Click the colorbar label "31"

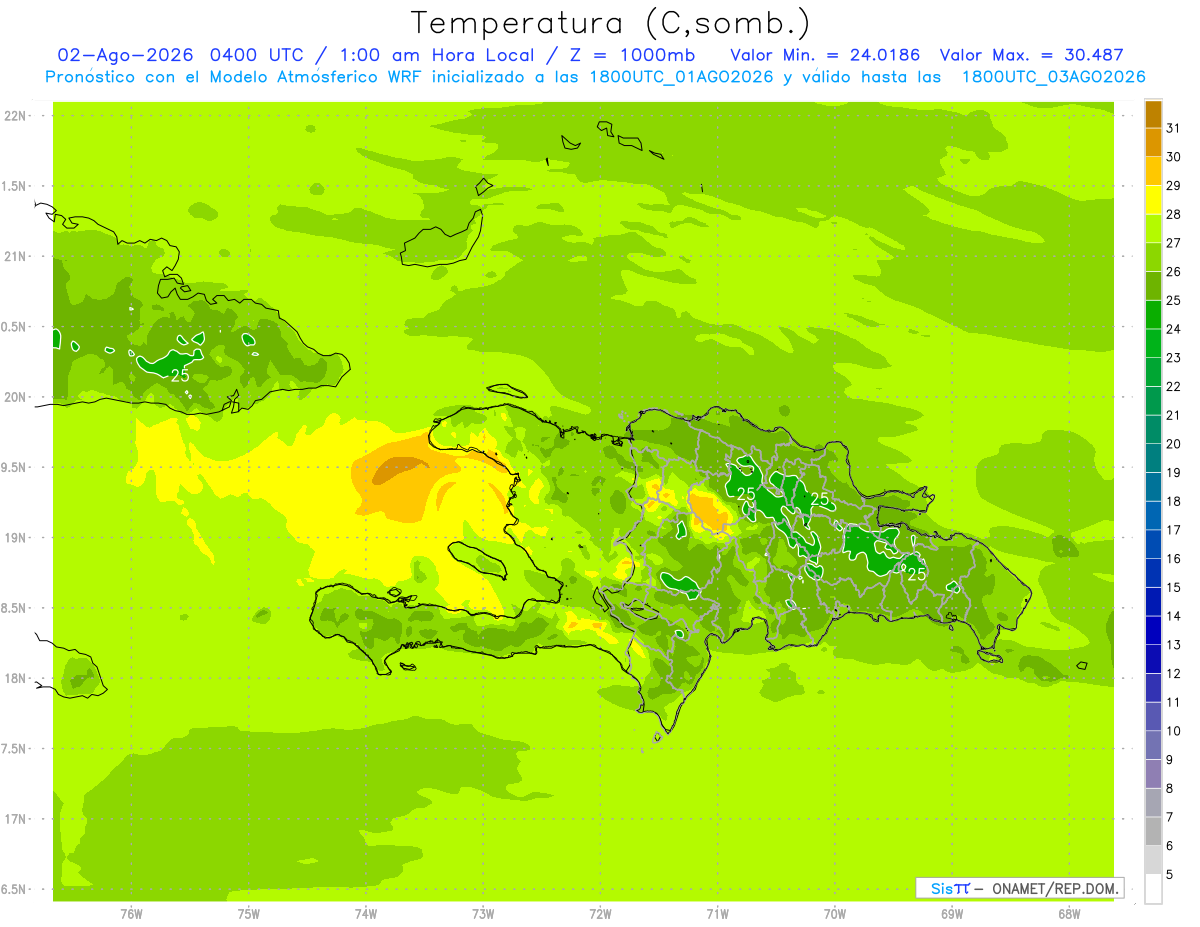pyautogui.click(x=1173, y=127)
